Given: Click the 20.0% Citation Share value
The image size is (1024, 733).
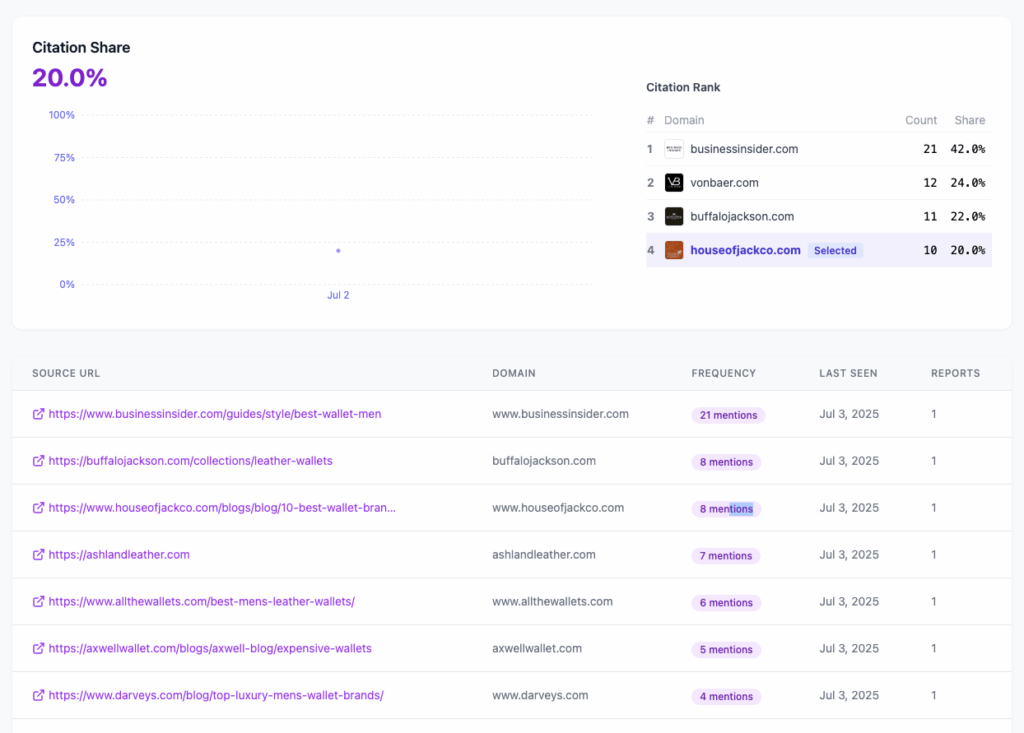Looking at the screenshot, I should [70, 78].
